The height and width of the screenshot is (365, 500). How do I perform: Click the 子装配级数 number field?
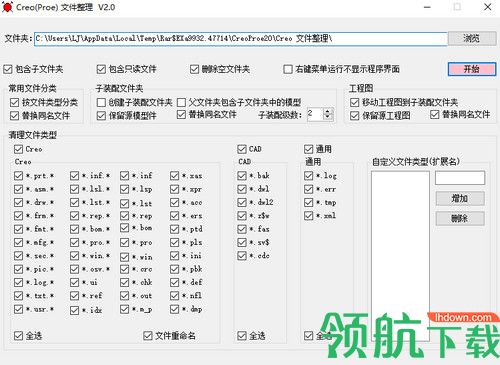coord(315,114)
